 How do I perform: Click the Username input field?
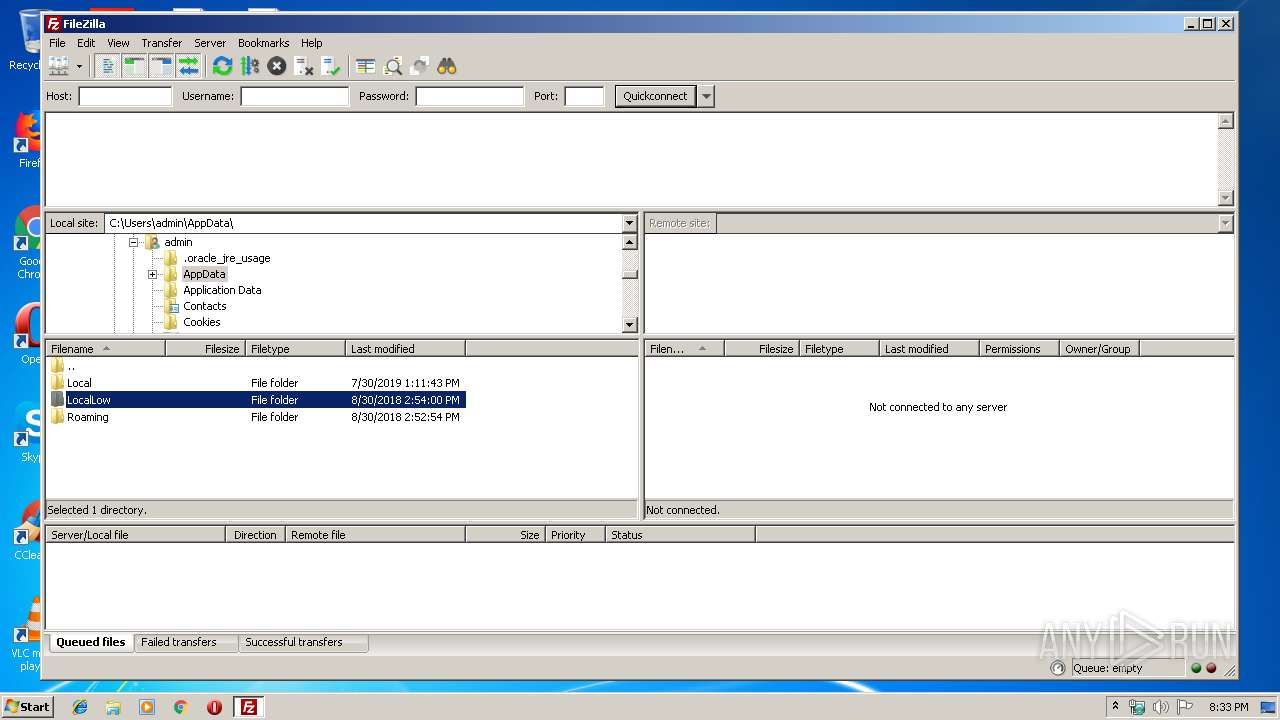pos(294,96)
